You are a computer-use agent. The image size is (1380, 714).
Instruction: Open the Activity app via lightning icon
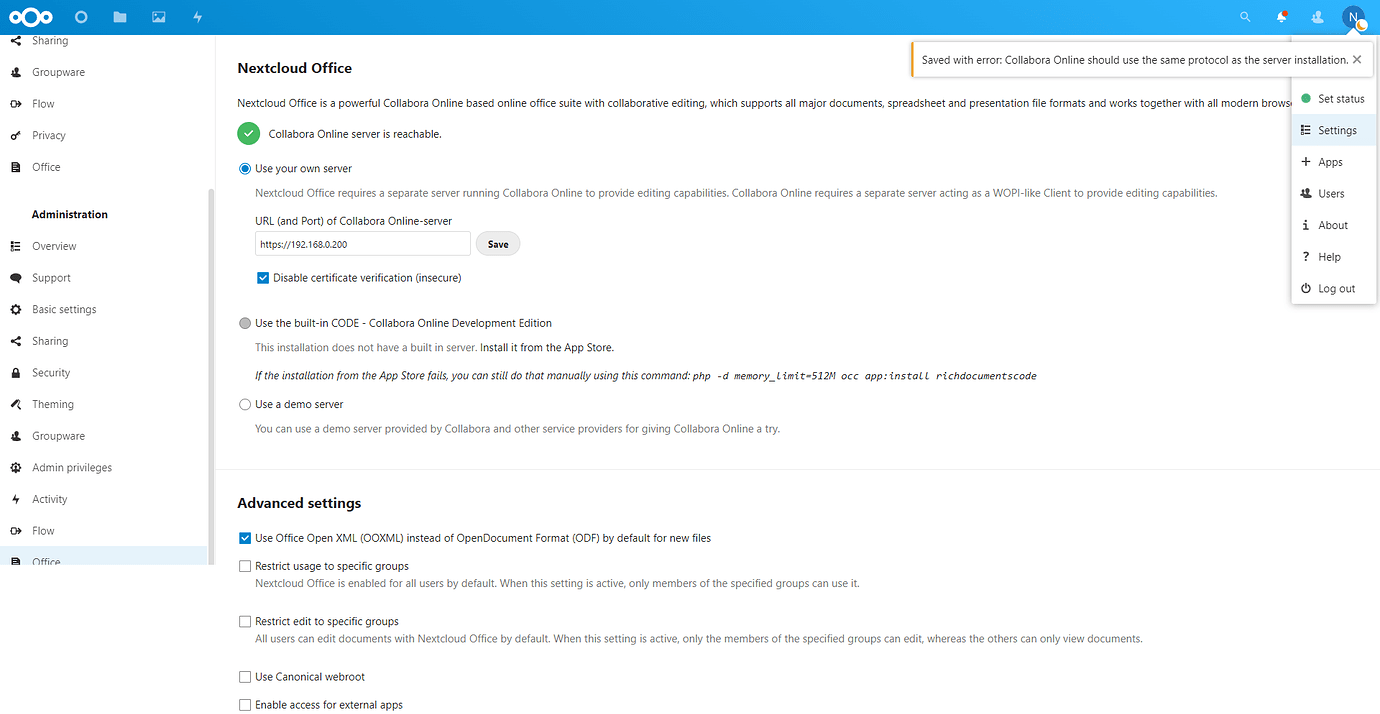pos(197,16)
